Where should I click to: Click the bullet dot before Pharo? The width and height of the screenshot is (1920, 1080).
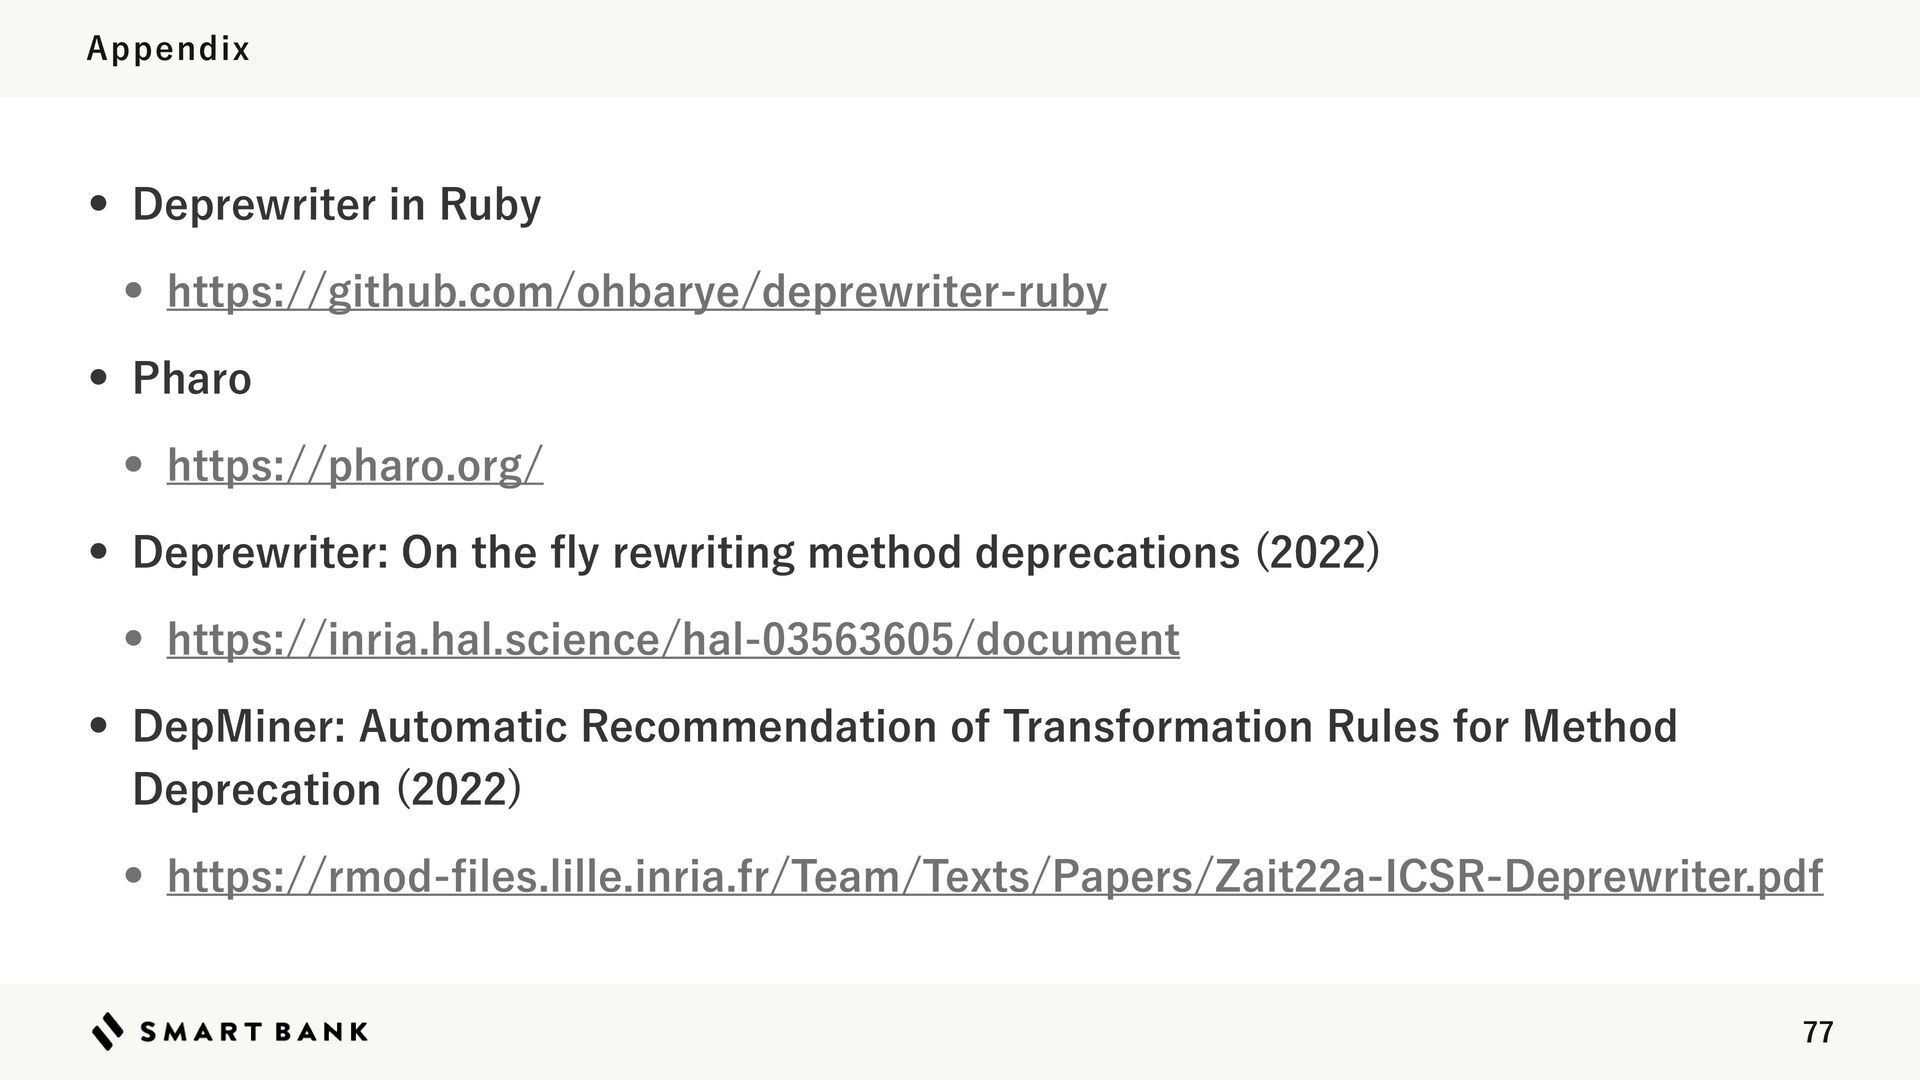[x=99, y=378]
